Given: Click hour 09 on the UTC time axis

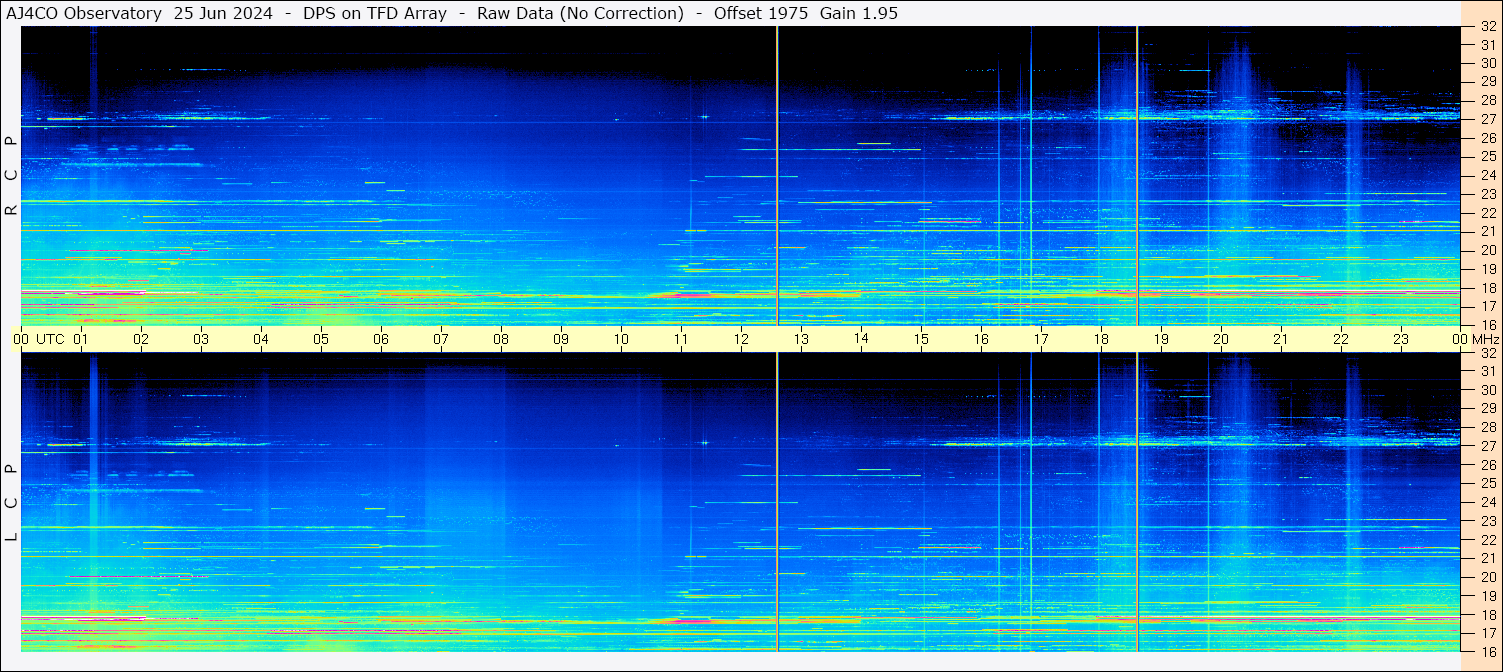Looking at the screenshot, I should coord(561,339).
